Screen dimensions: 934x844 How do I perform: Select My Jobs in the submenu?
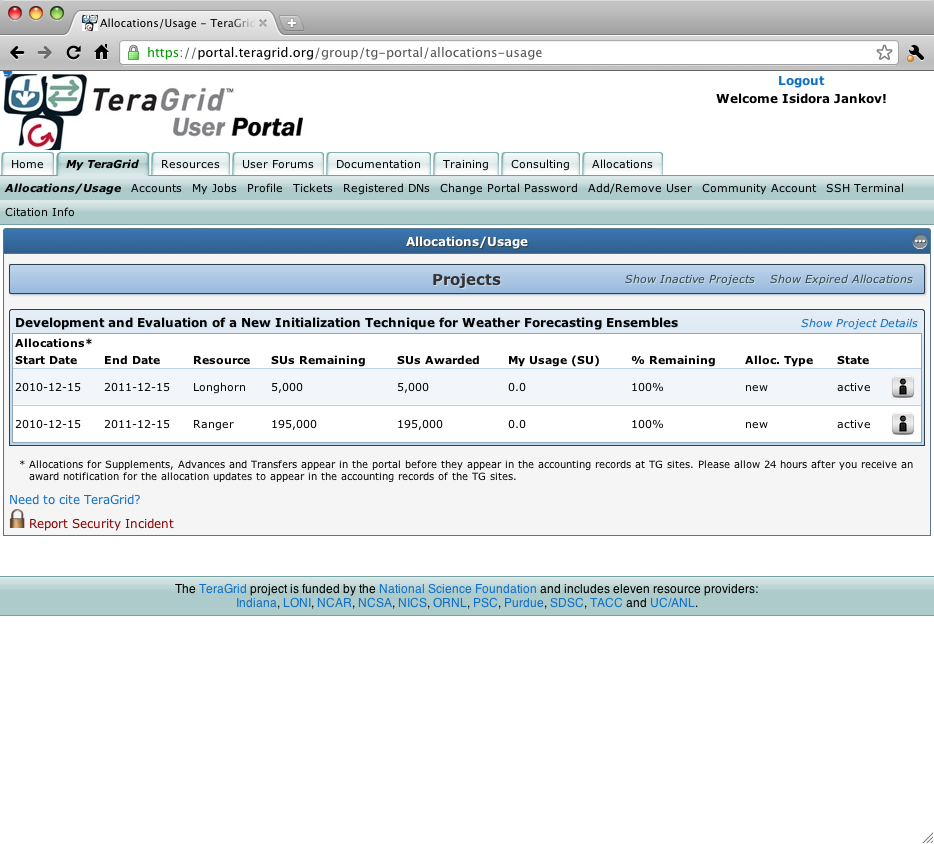pyautogui.click(x=214, y=188)
